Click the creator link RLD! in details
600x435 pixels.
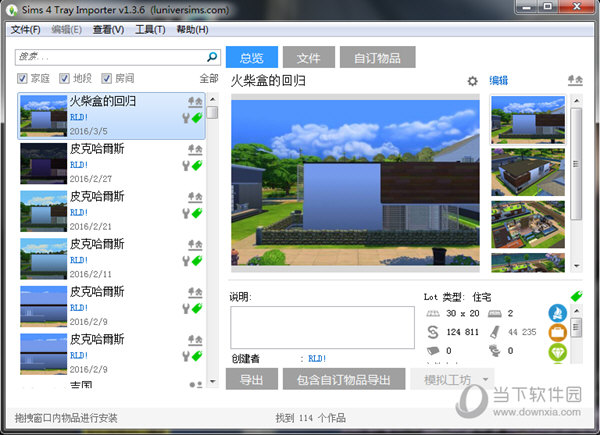click(x=317, y=358)
